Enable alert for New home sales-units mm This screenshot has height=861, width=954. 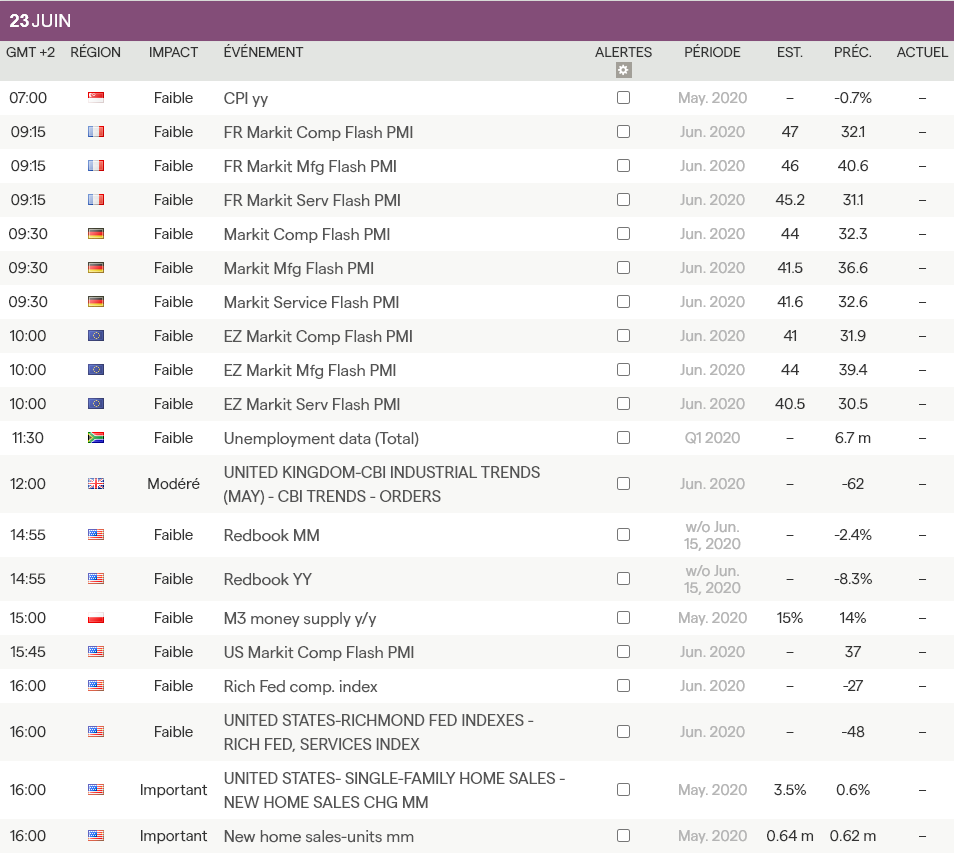[x=623, y=835]
